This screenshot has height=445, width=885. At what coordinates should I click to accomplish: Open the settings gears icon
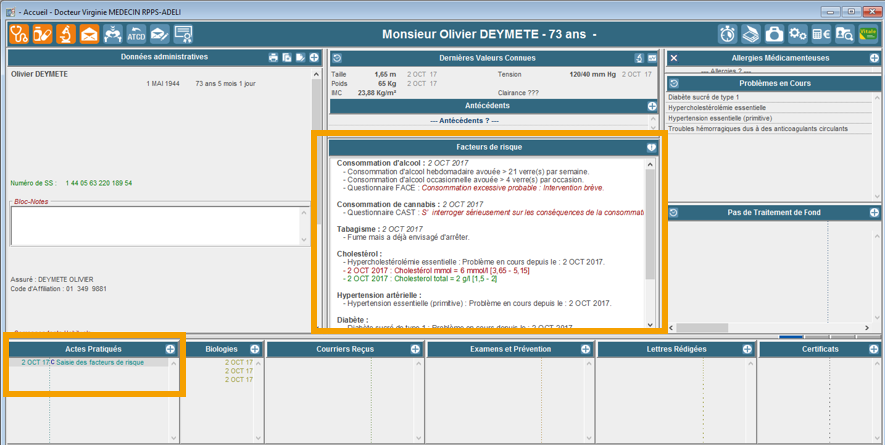pyautogui.click(x=797, y=34)
